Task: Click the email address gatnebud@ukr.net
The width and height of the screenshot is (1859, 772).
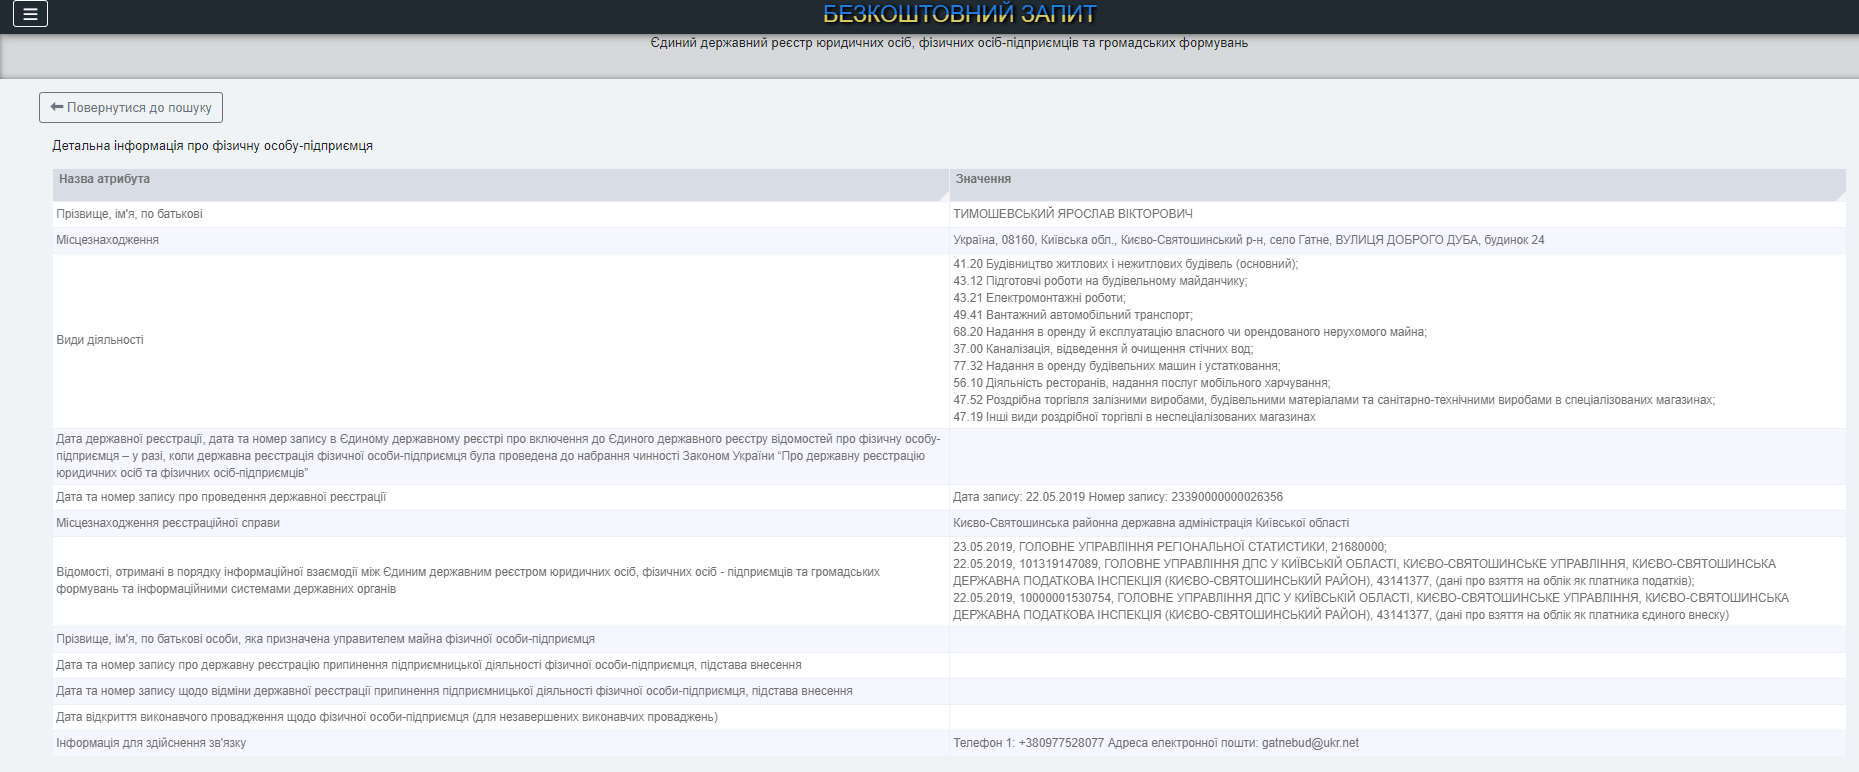Action: tap(1310, 743)
